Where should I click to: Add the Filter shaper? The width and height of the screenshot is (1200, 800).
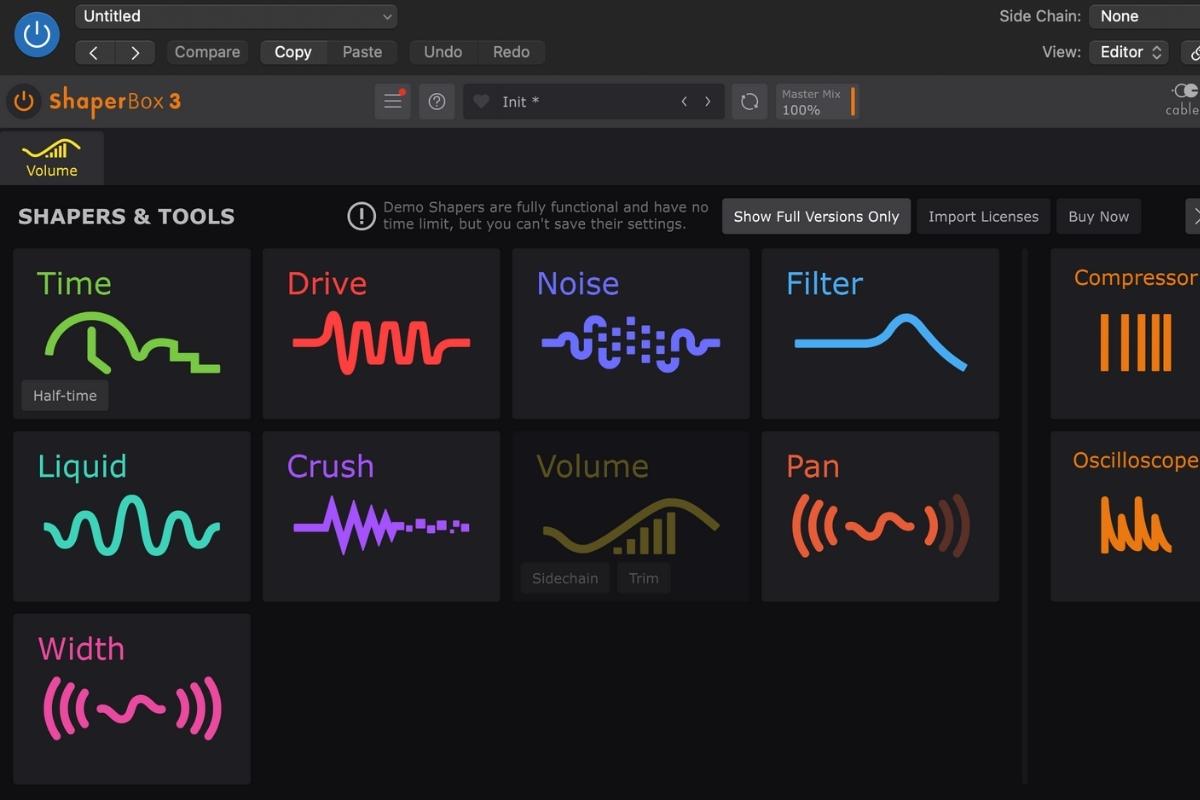[880, 333]
